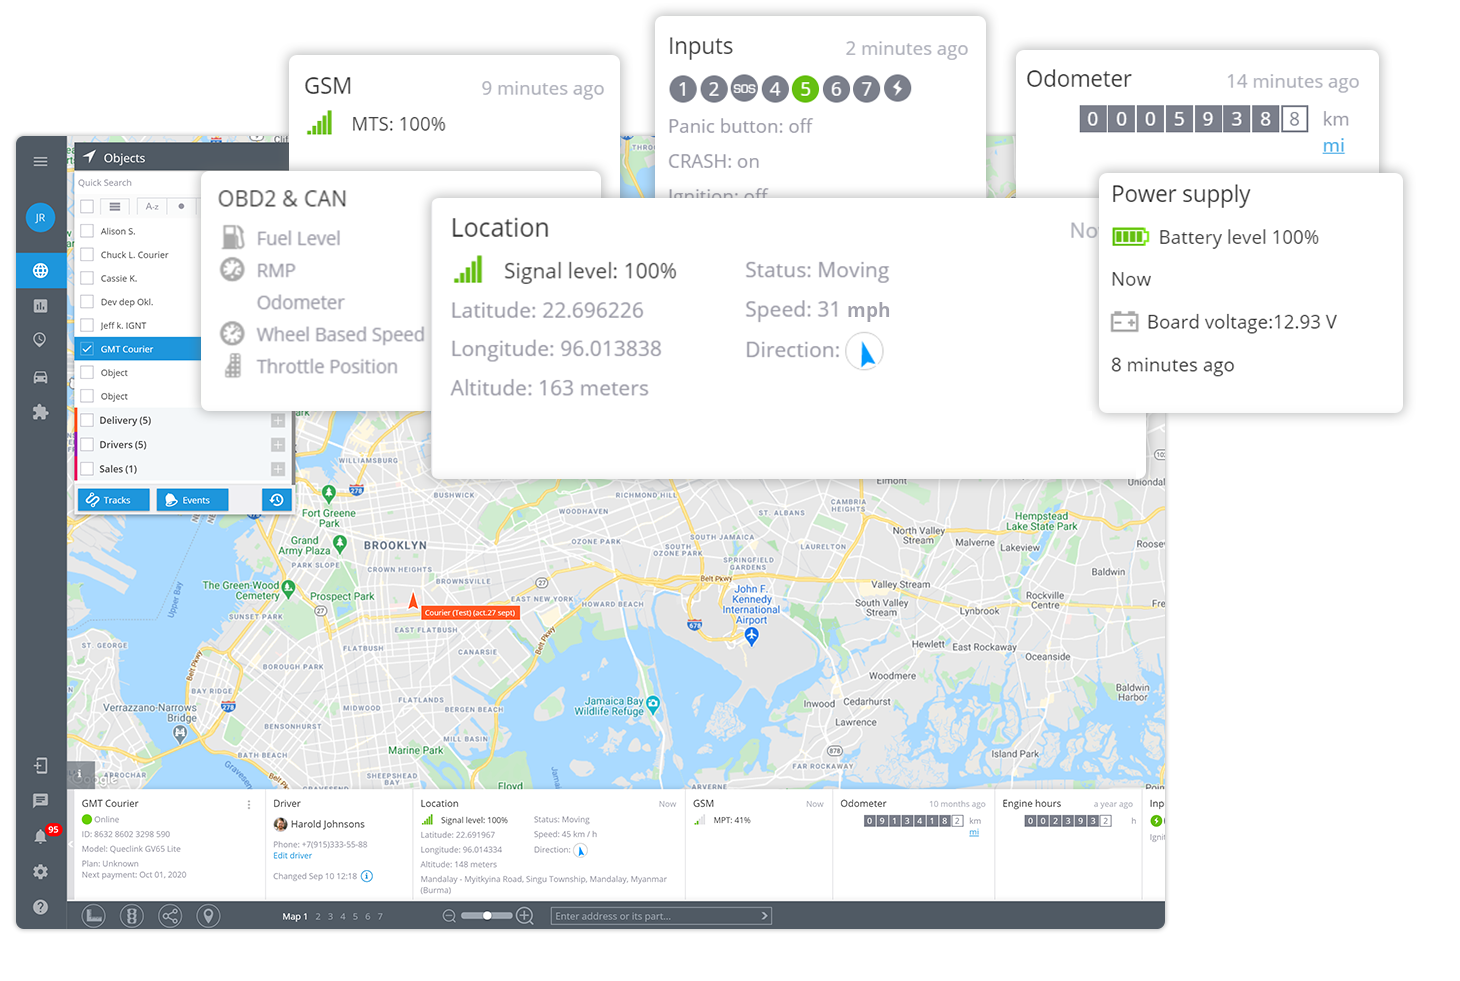This screenshot has height=981, width=1460.
Task: Click the car fleet icon in sidebar
Action: coord(40,377)
